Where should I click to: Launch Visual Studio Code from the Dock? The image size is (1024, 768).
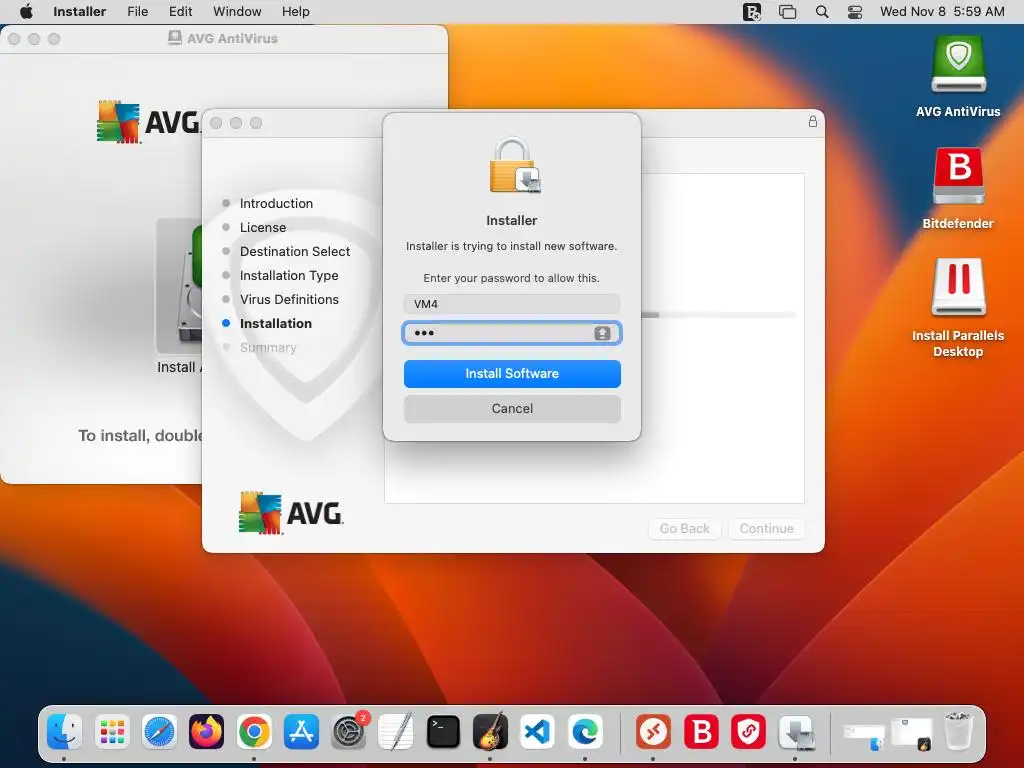(x=537, y=731)
